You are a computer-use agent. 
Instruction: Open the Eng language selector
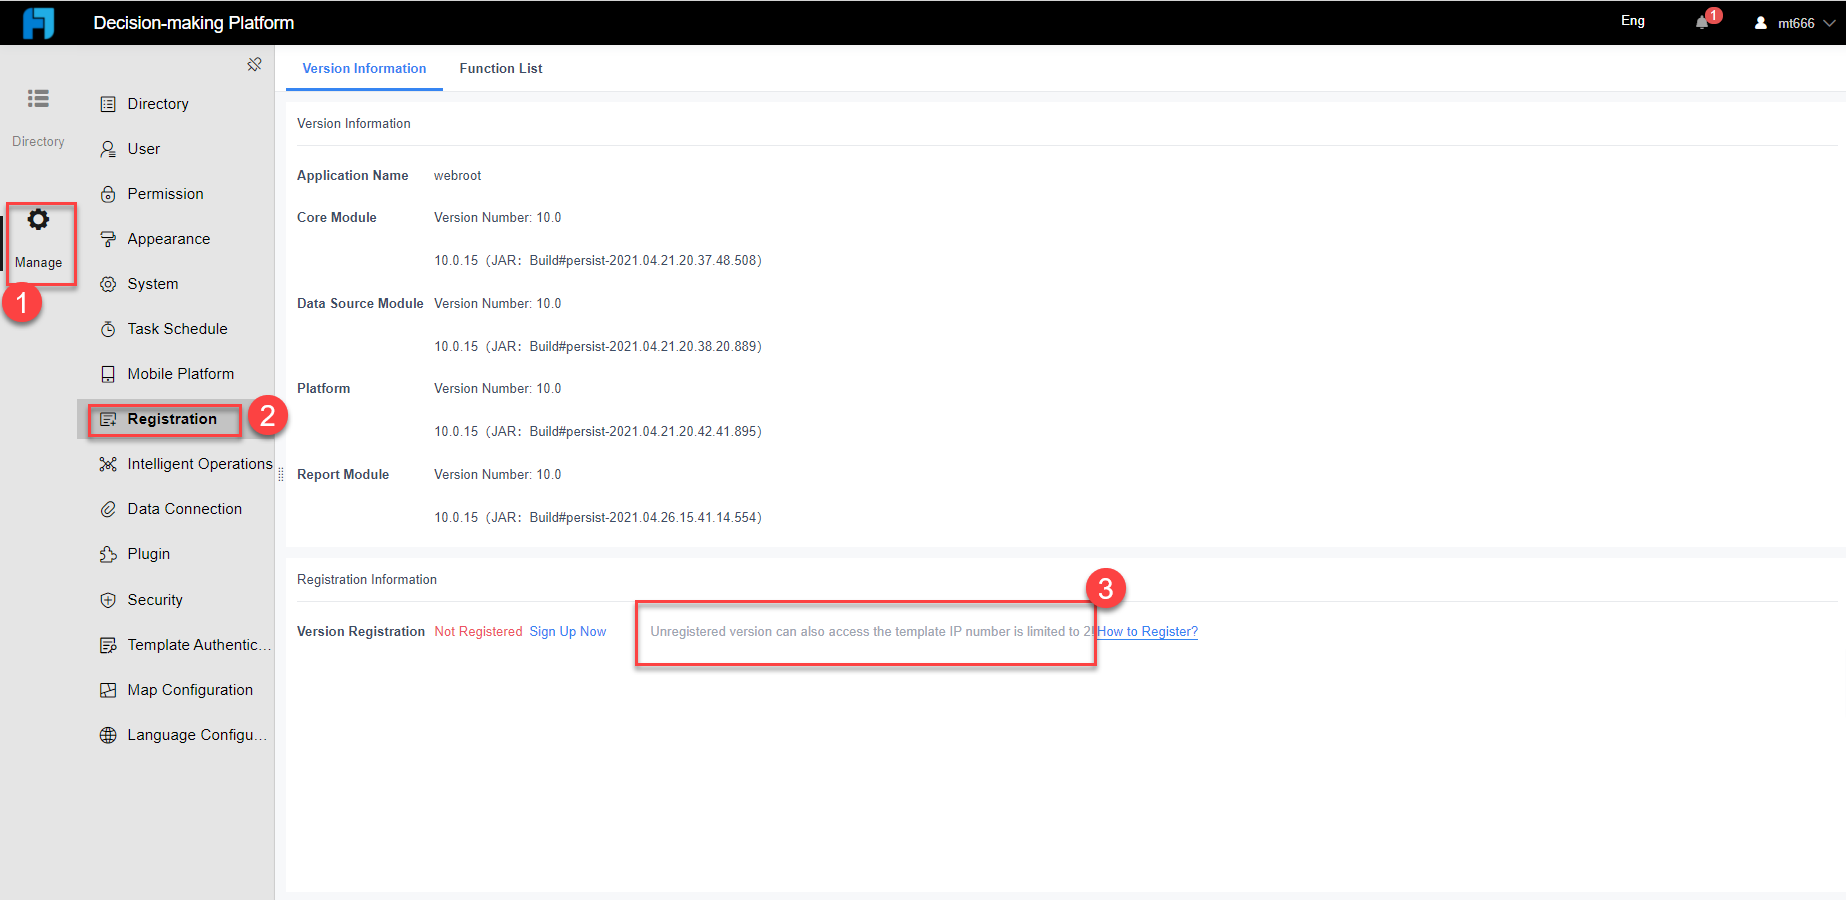(x=1632, y=20)
